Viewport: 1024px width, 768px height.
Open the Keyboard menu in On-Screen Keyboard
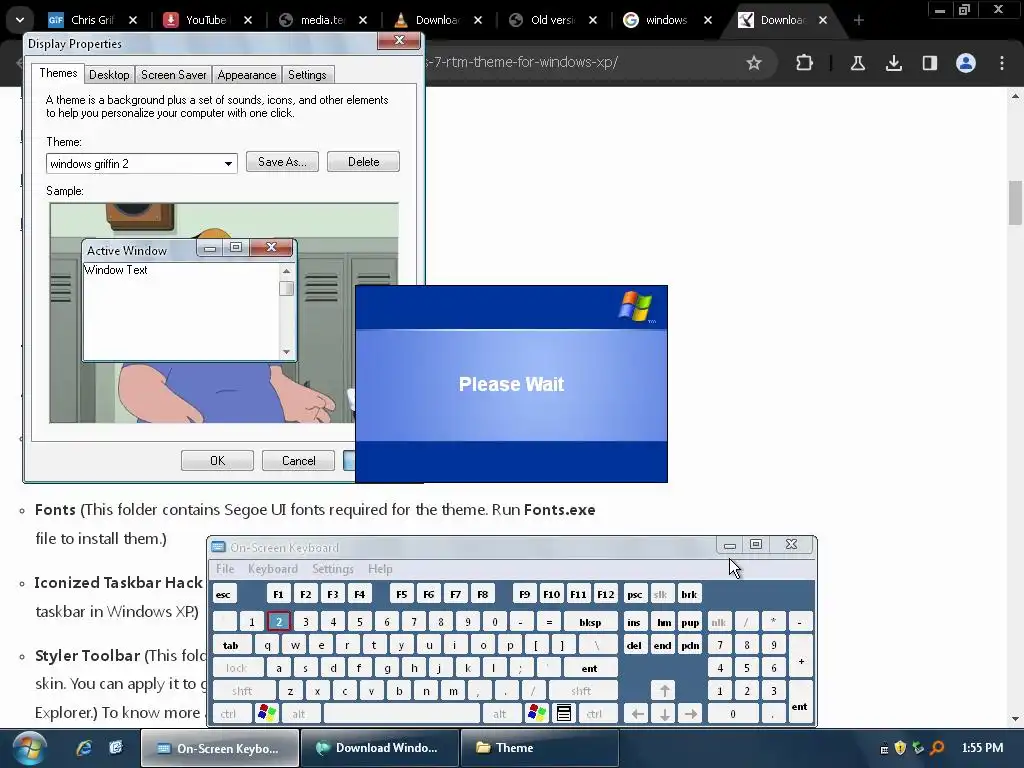[272, 569]
